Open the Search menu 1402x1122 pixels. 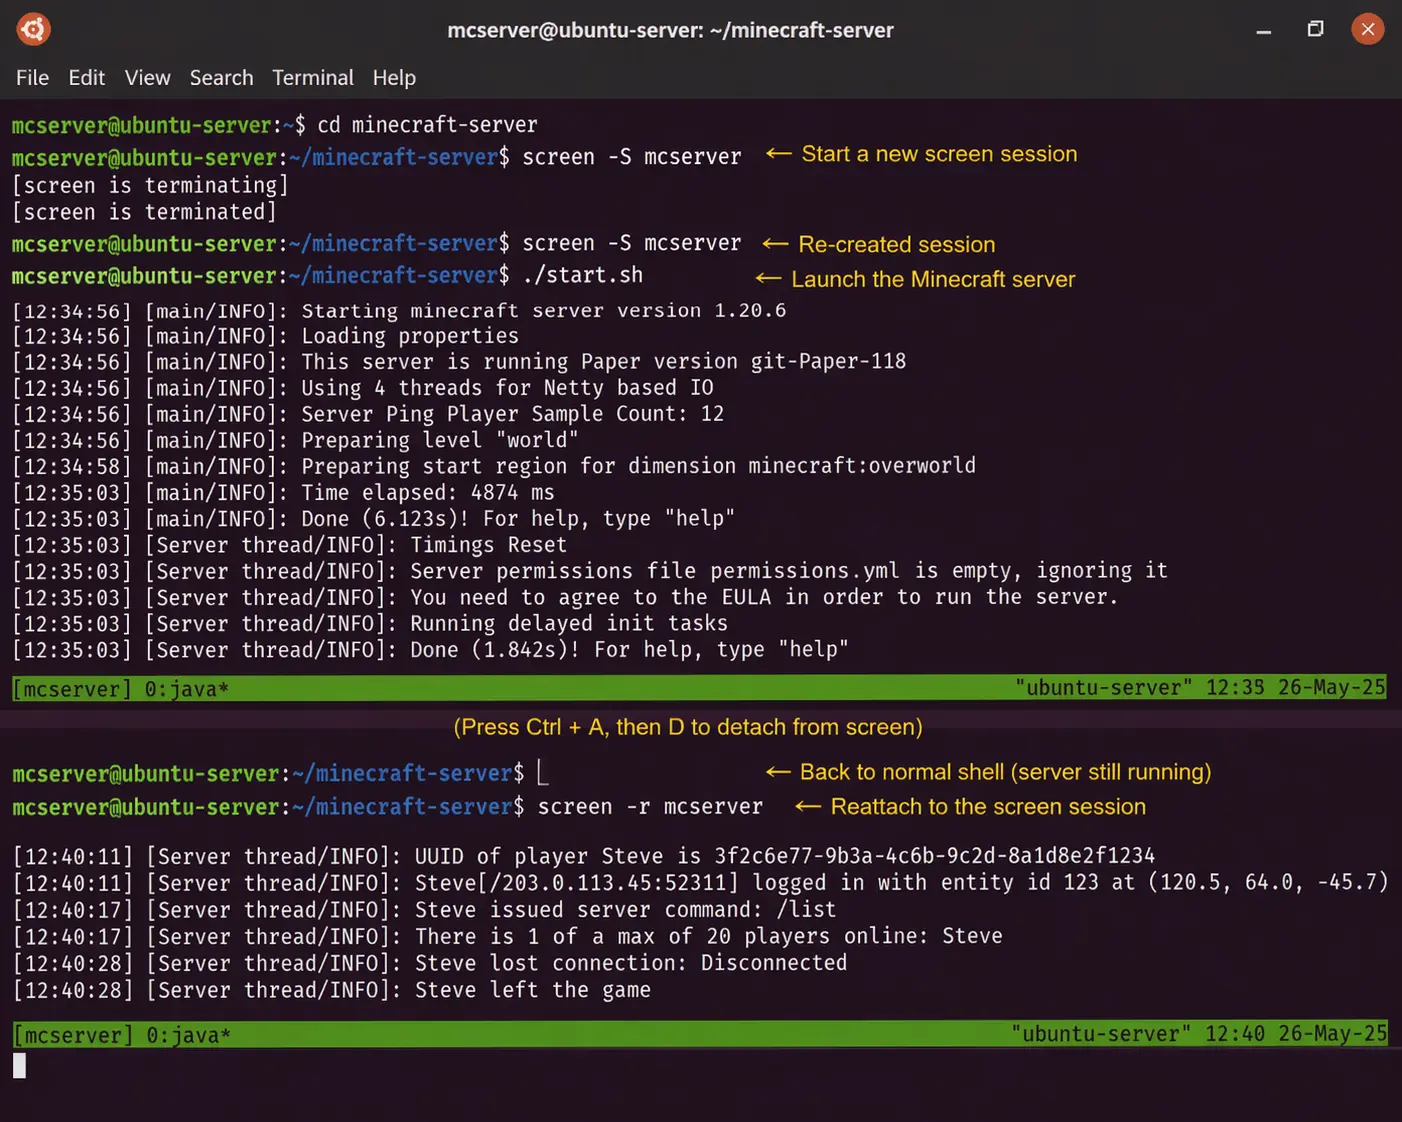221,77
